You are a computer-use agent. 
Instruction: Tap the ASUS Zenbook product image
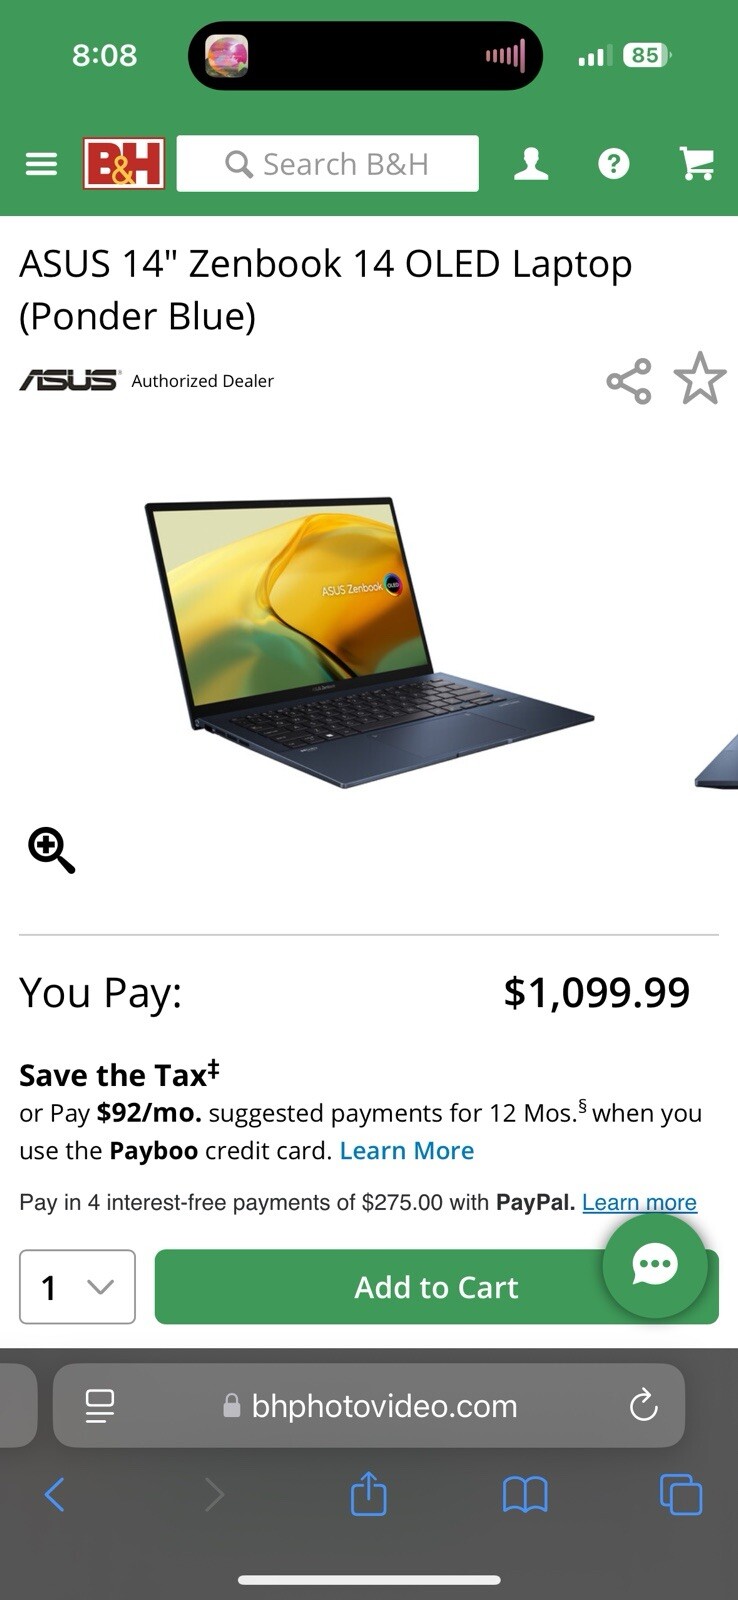(369, 642)
